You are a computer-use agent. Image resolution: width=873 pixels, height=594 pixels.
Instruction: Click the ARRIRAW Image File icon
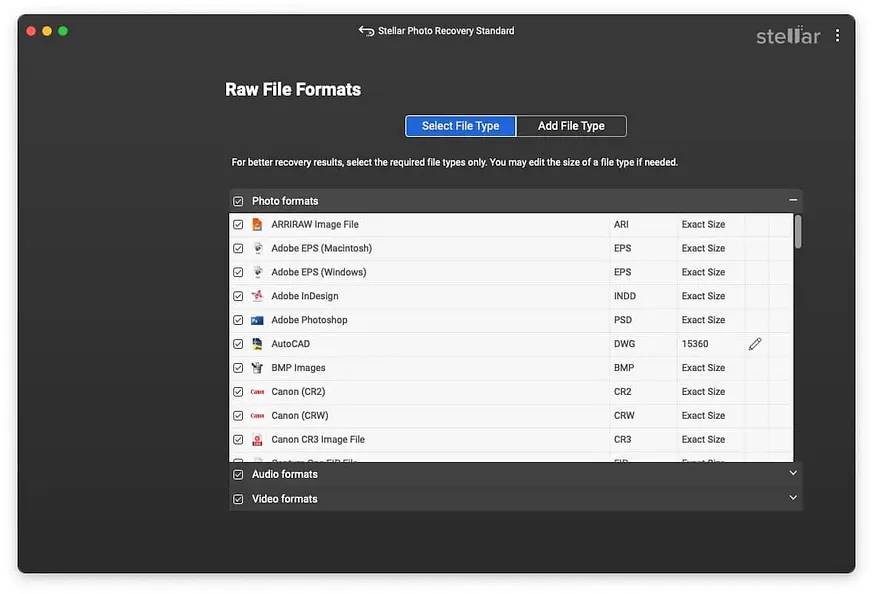(257, 224)
